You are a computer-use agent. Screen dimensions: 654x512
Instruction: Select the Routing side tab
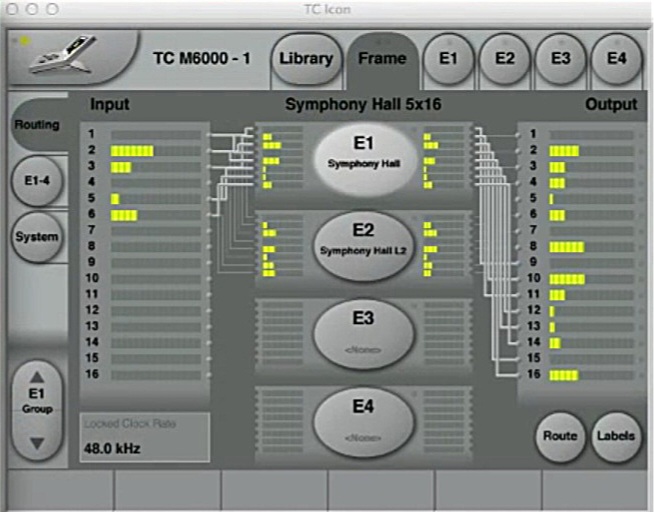37,125
